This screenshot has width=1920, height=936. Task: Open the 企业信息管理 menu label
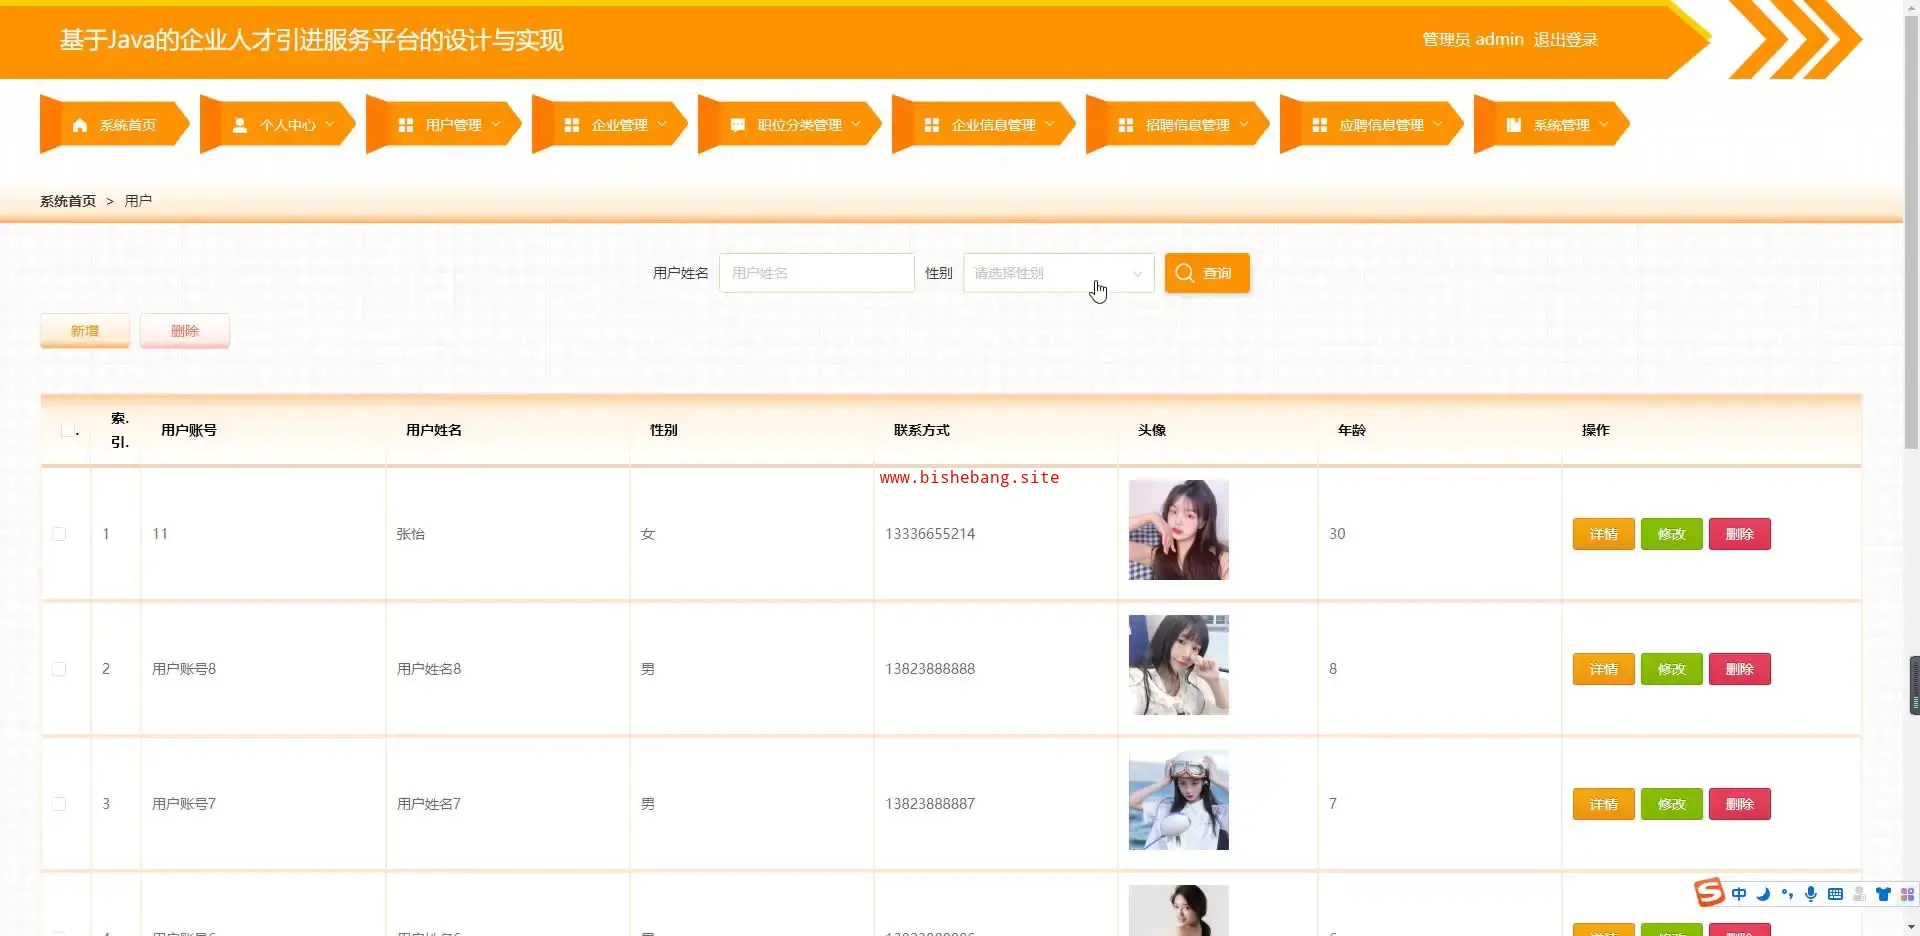tap(994, 125)
